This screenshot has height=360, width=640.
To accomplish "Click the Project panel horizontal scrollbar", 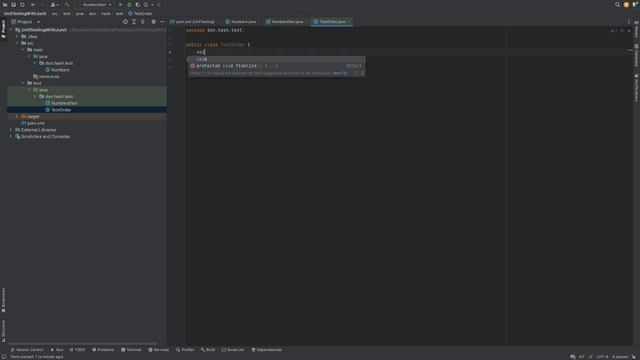I will pos(83,344).
